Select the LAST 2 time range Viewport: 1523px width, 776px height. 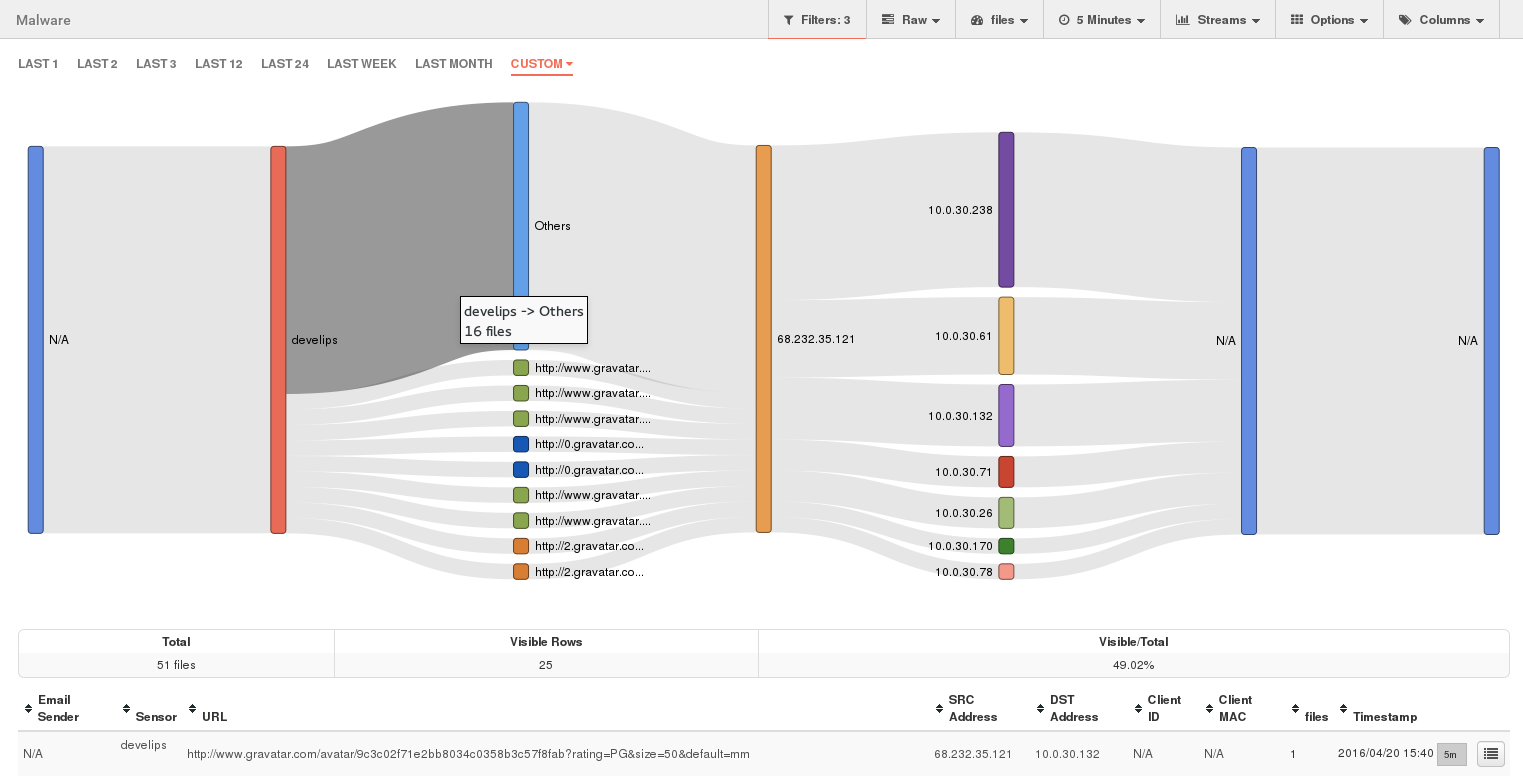(x=97, y=64)
